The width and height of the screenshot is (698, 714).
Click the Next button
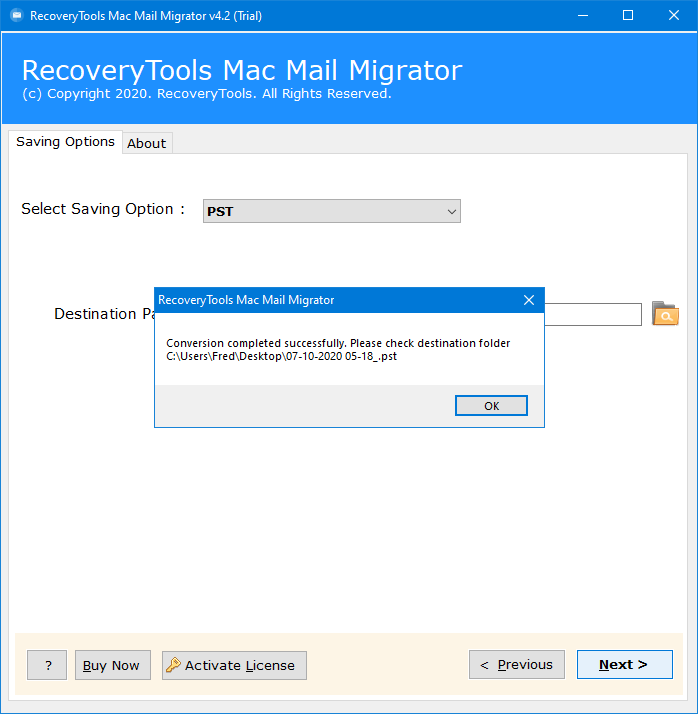click(624, 665)
